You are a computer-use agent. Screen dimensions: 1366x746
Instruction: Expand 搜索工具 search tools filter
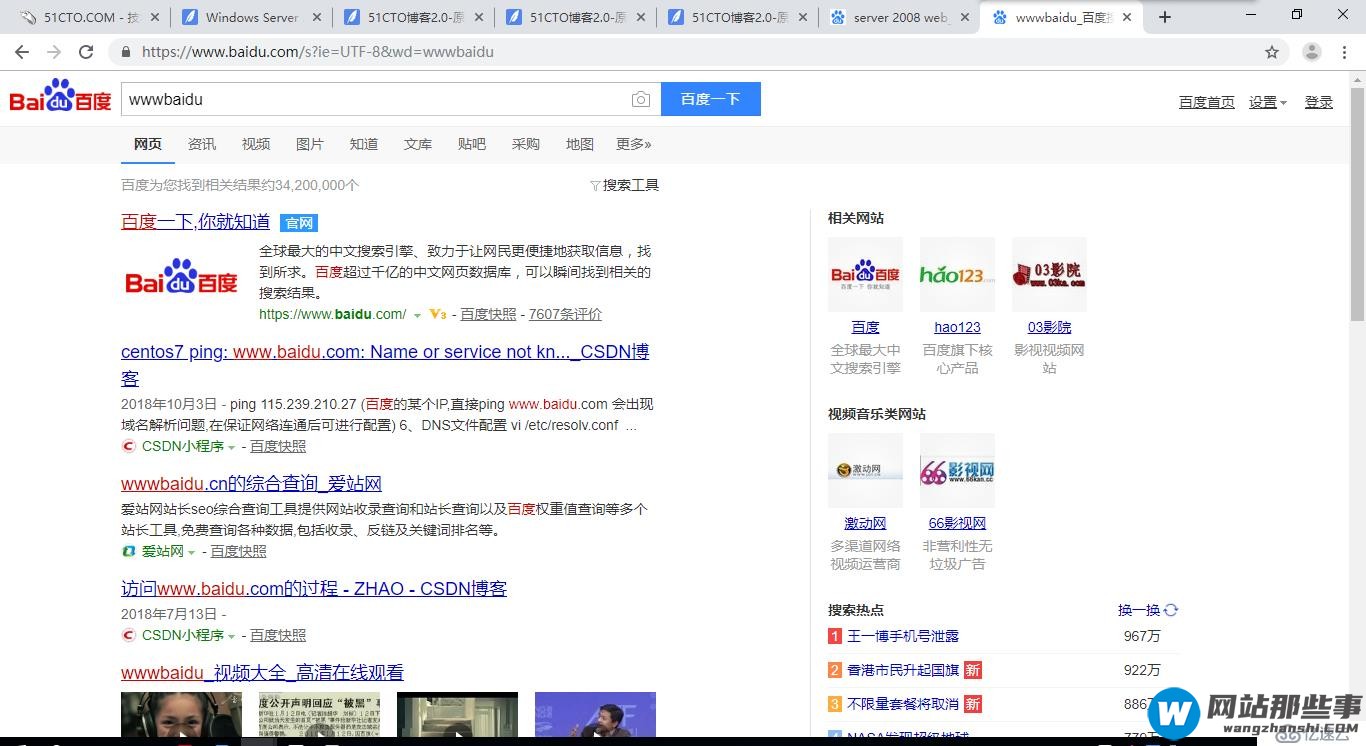click(624, 185)
